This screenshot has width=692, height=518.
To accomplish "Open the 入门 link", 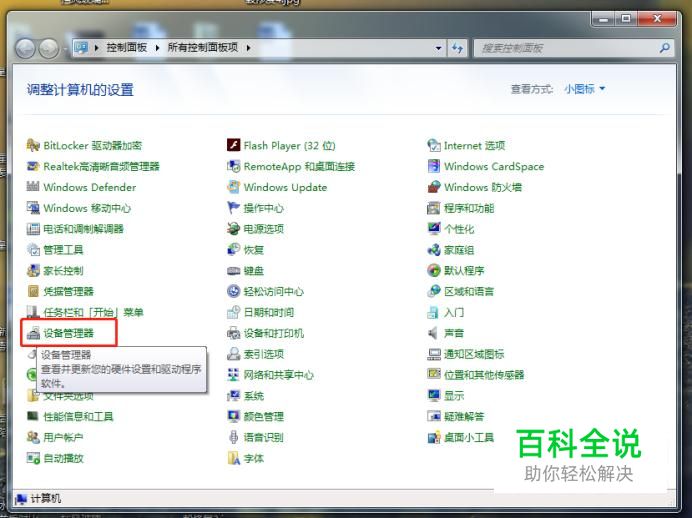I will coord(454,312).
